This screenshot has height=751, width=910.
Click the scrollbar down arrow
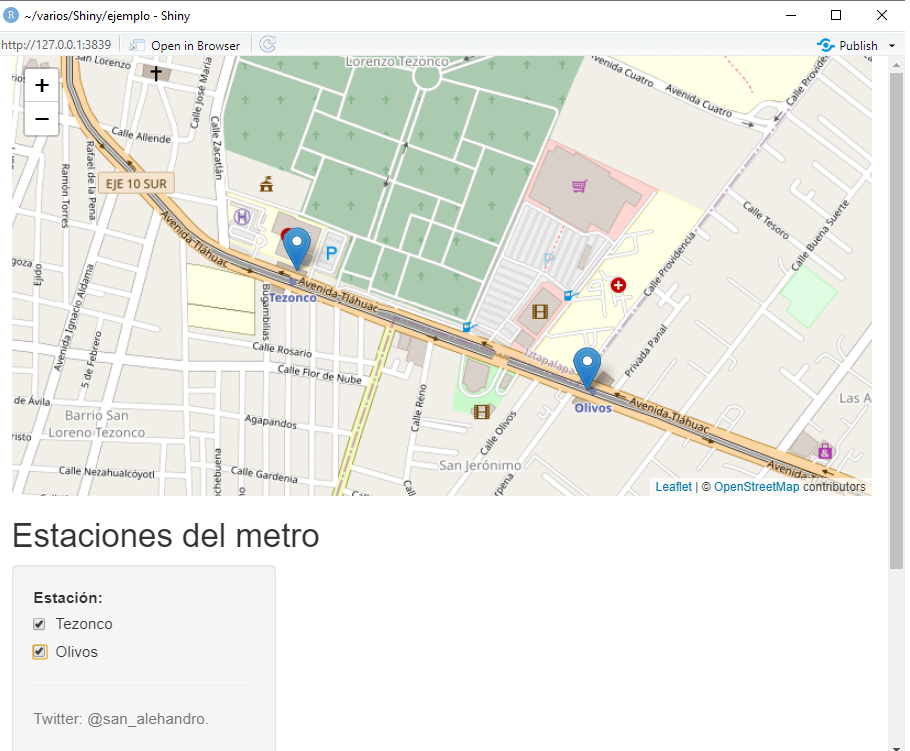(896, 743)
